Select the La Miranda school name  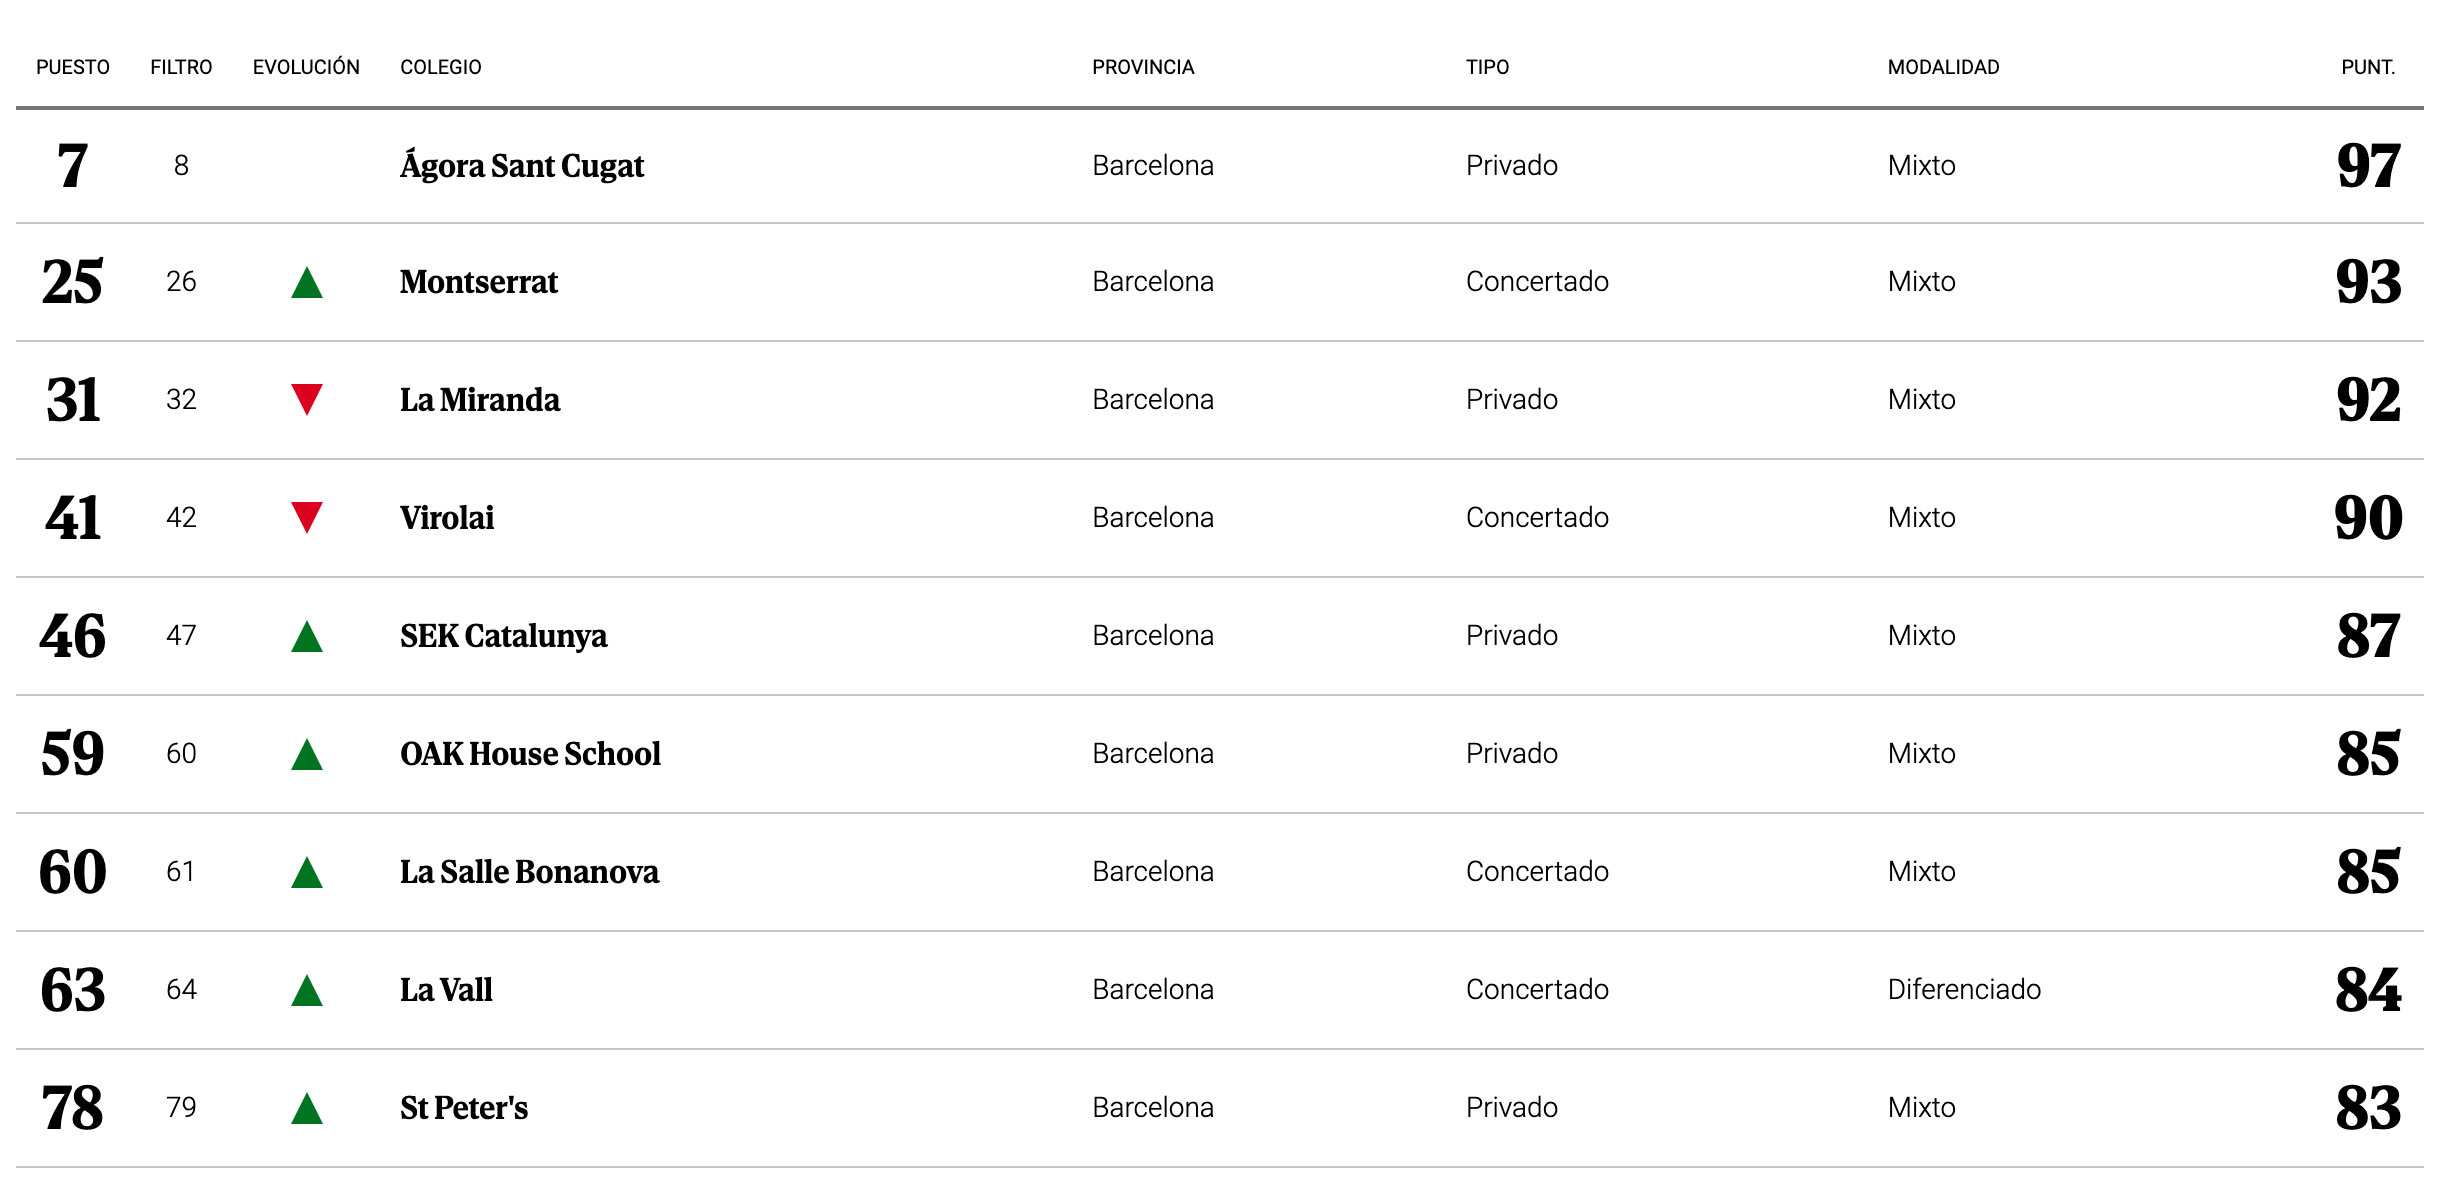pyautogui.click(x=480, y=400)
